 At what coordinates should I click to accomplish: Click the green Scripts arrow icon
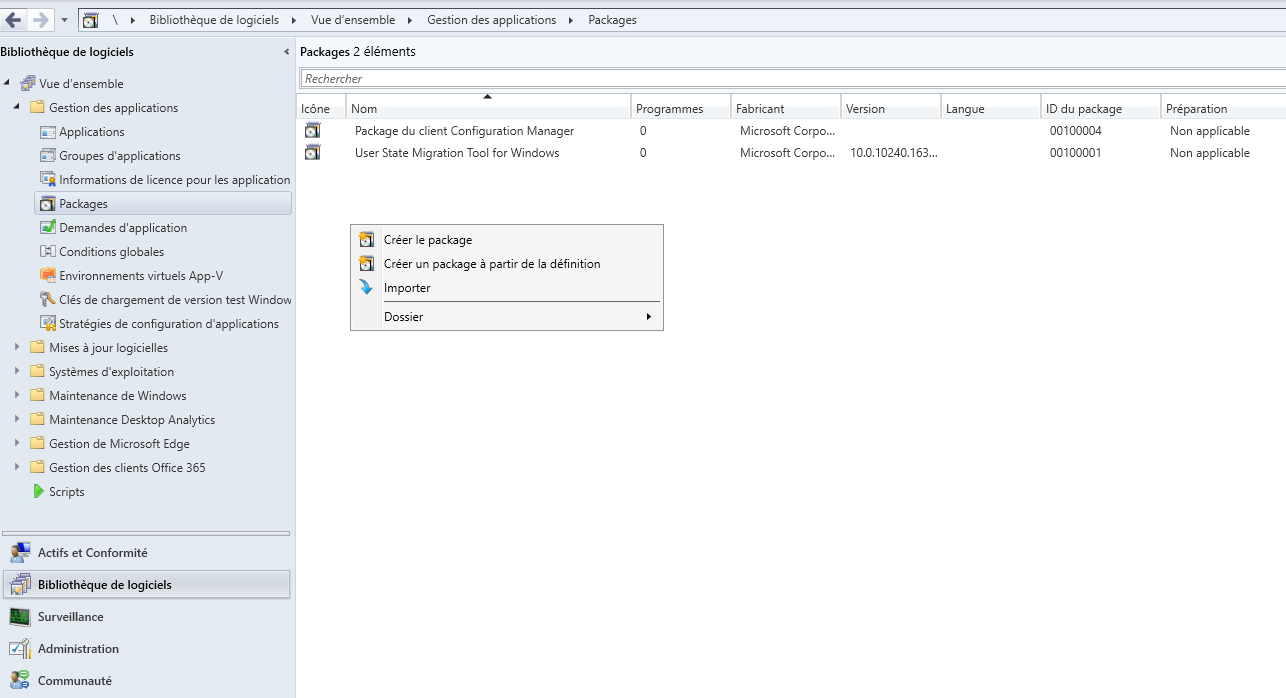[38, 492]
